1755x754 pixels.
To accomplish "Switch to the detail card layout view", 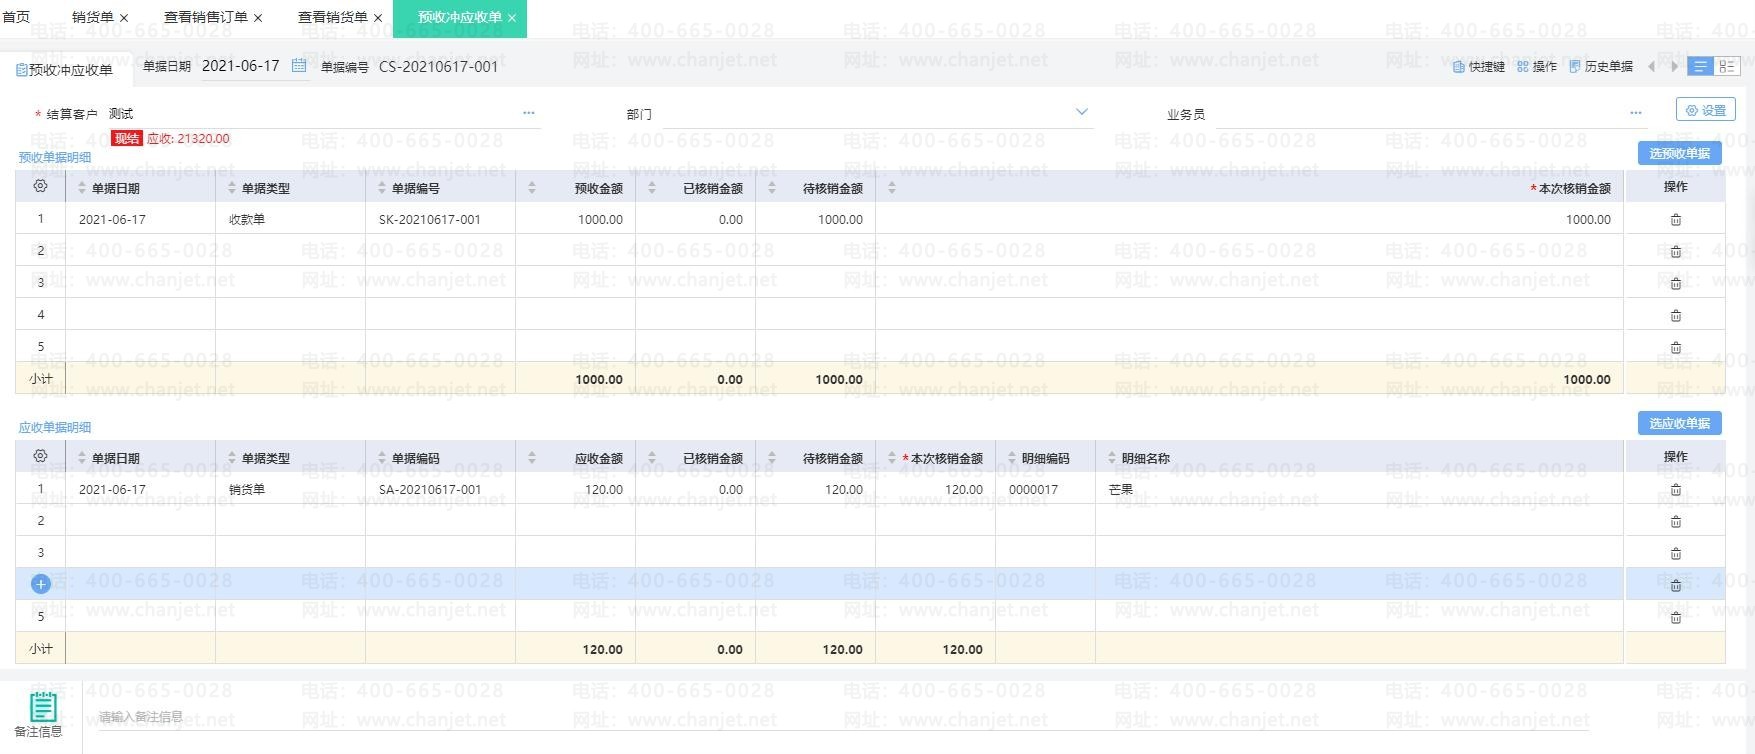I will pyautogui.click(x=1727, y=67).
